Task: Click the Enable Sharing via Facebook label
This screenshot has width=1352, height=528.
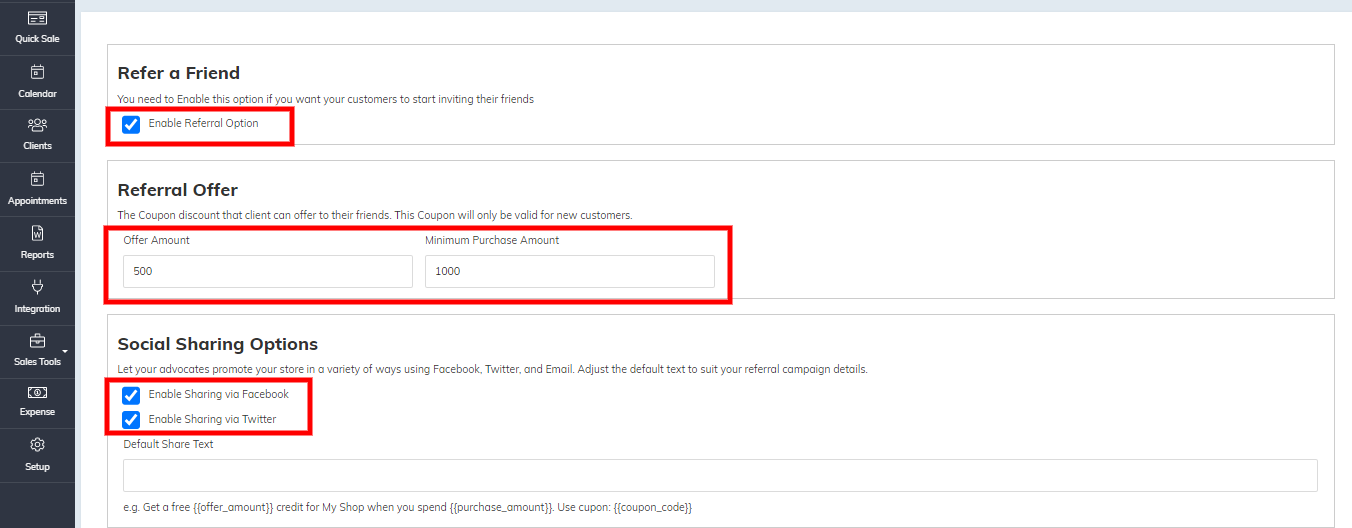Action: click(x=218, y=394)
